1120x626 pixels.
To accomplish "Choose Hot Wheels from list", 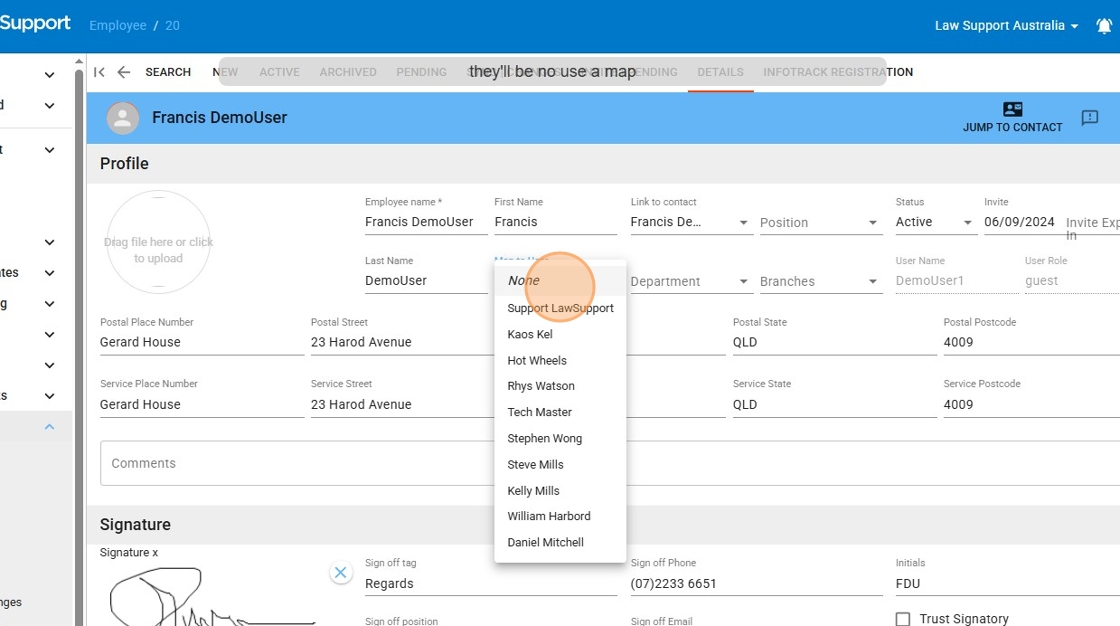I will coord(560,361).
